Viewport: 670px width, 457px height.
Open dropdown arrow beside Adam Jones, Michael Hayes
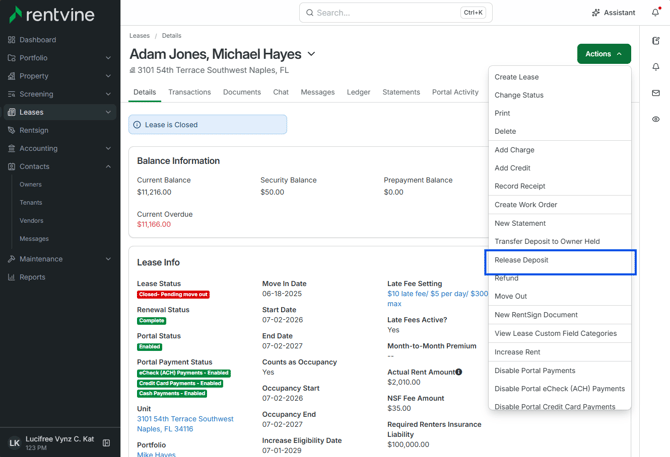click(x=311, y=54)
